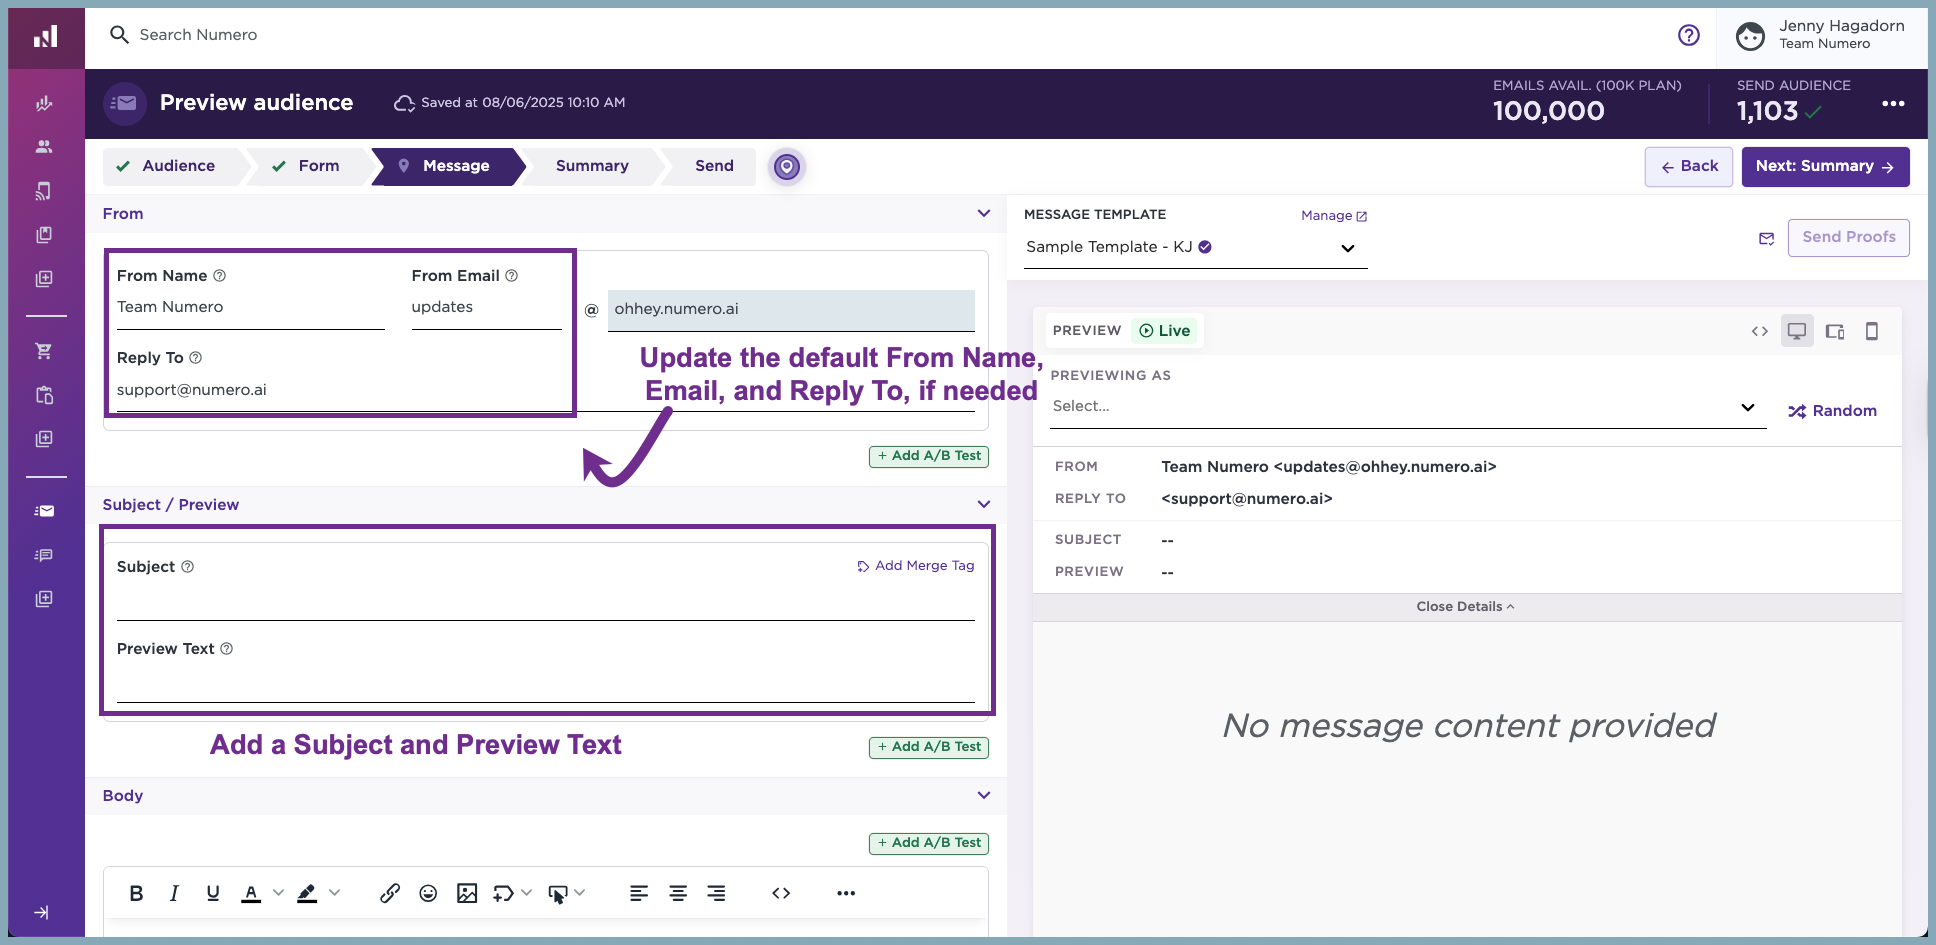This screenshot has width=1936, height=945.
Task: Toggle Italic formatting in body editor
Action: pyautogui.click(x=174, y=893)
